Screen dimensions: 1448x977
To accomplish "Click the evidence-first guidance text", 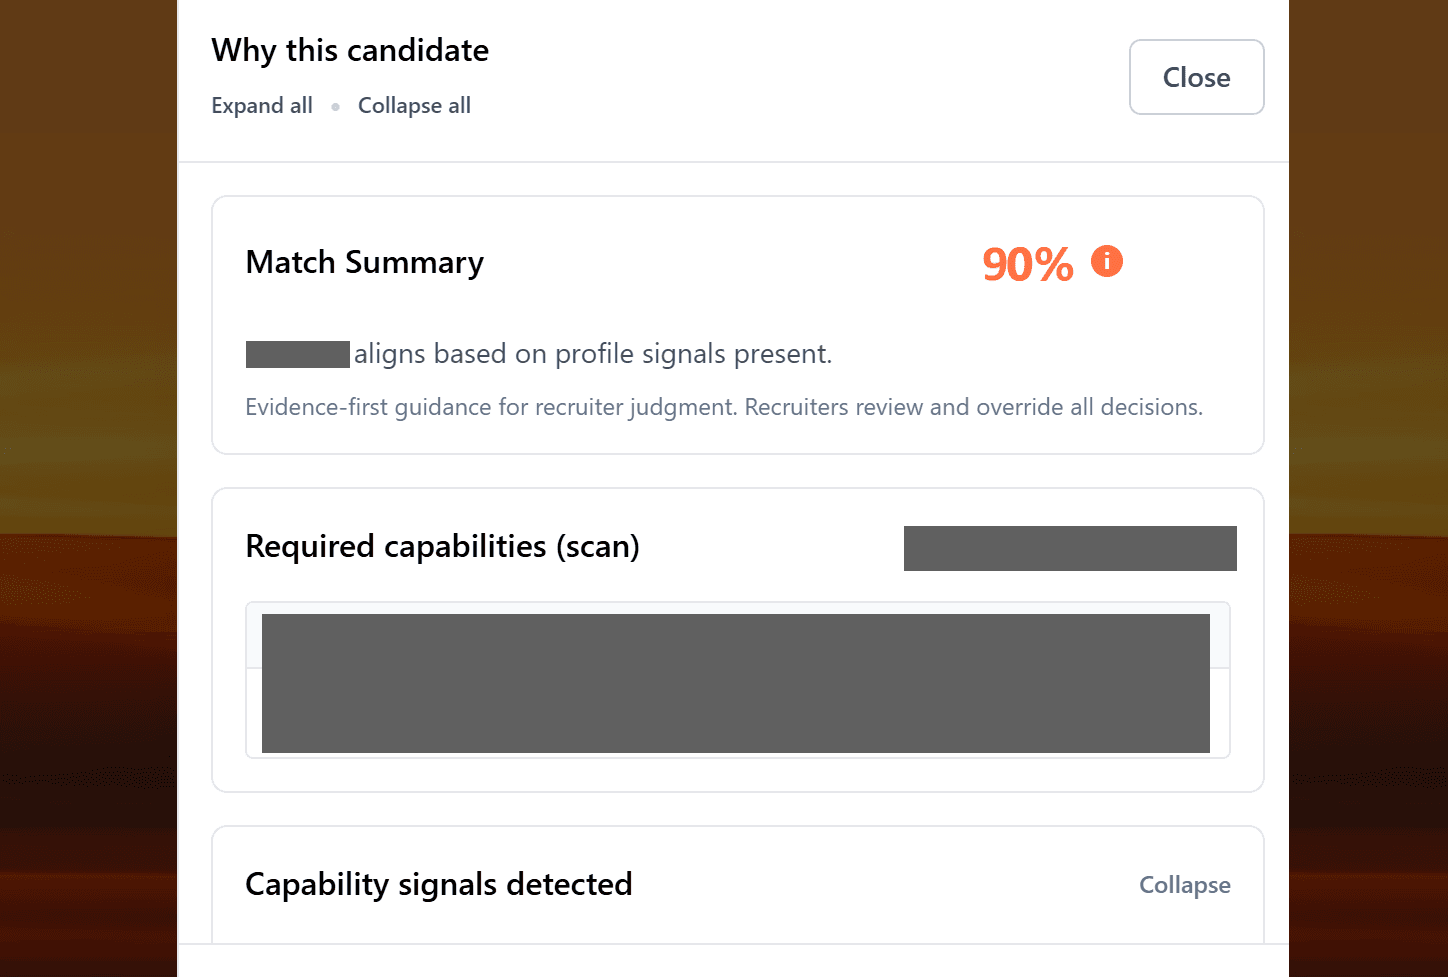I will pos(724,407).
